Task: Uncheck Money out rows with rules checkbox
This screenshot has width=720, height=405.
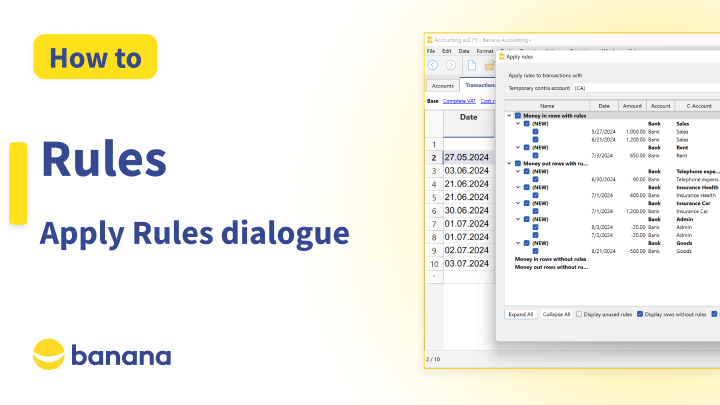Action: (x=518, y=163)
